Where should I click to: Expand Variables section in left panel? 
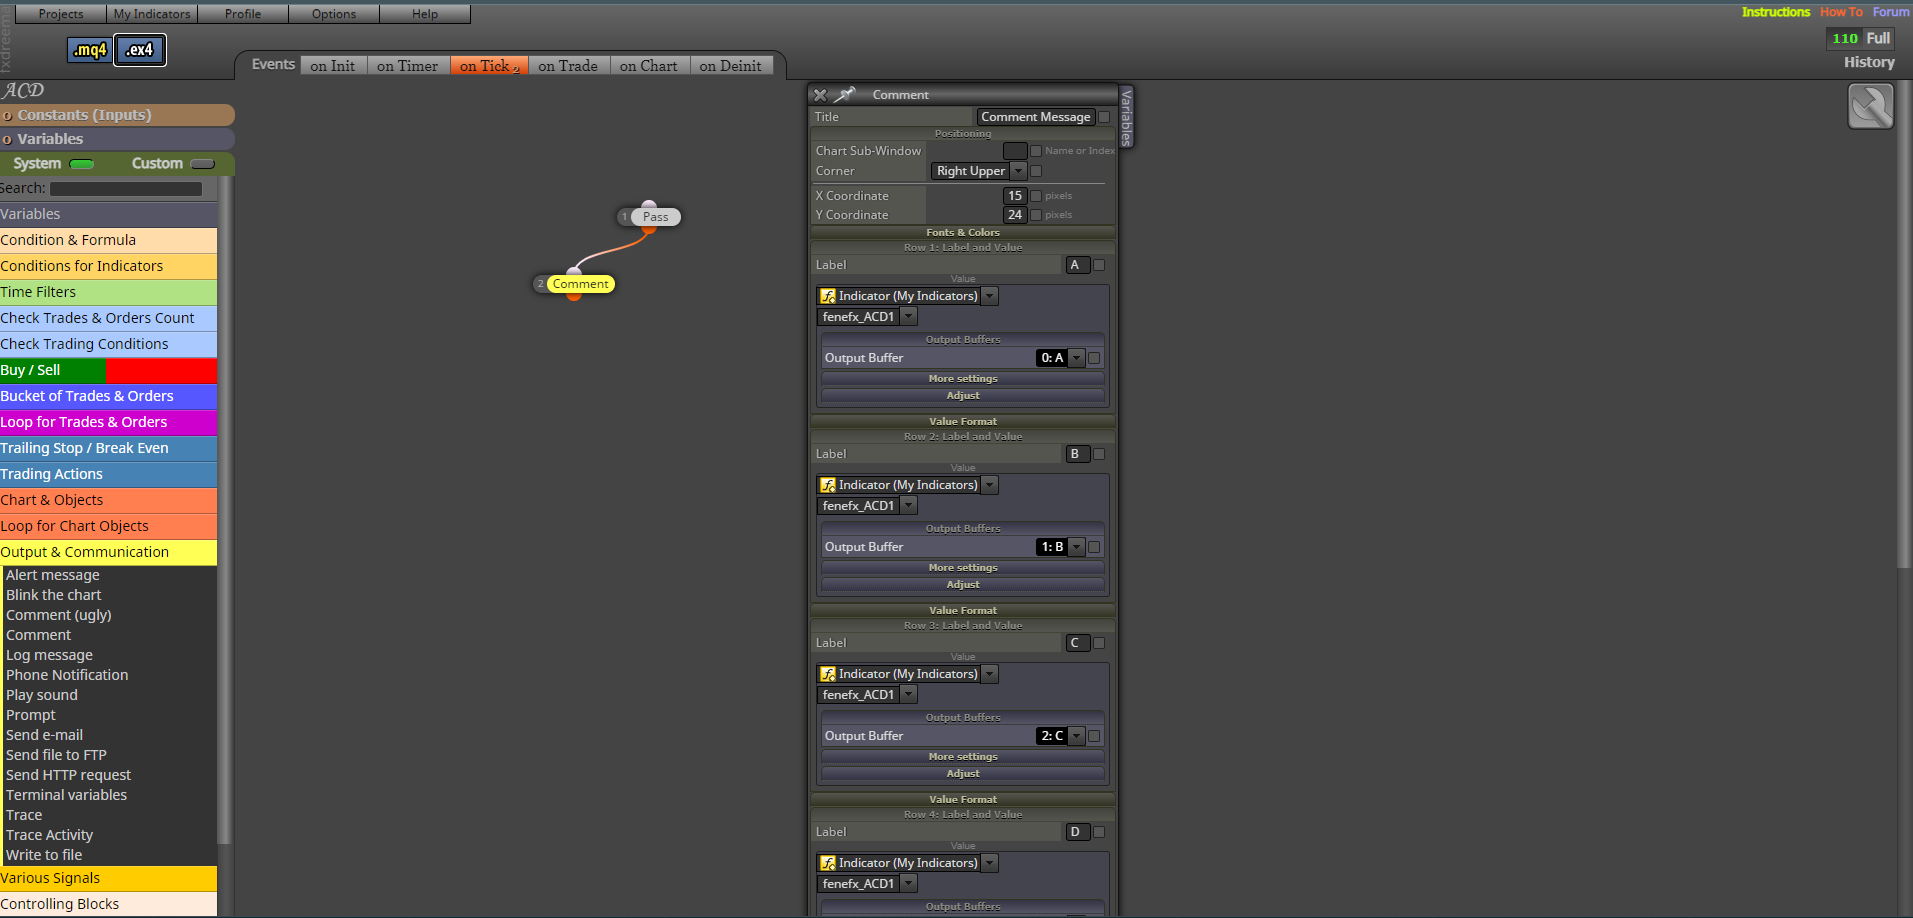pyautogui.click(x=117, y=139)
